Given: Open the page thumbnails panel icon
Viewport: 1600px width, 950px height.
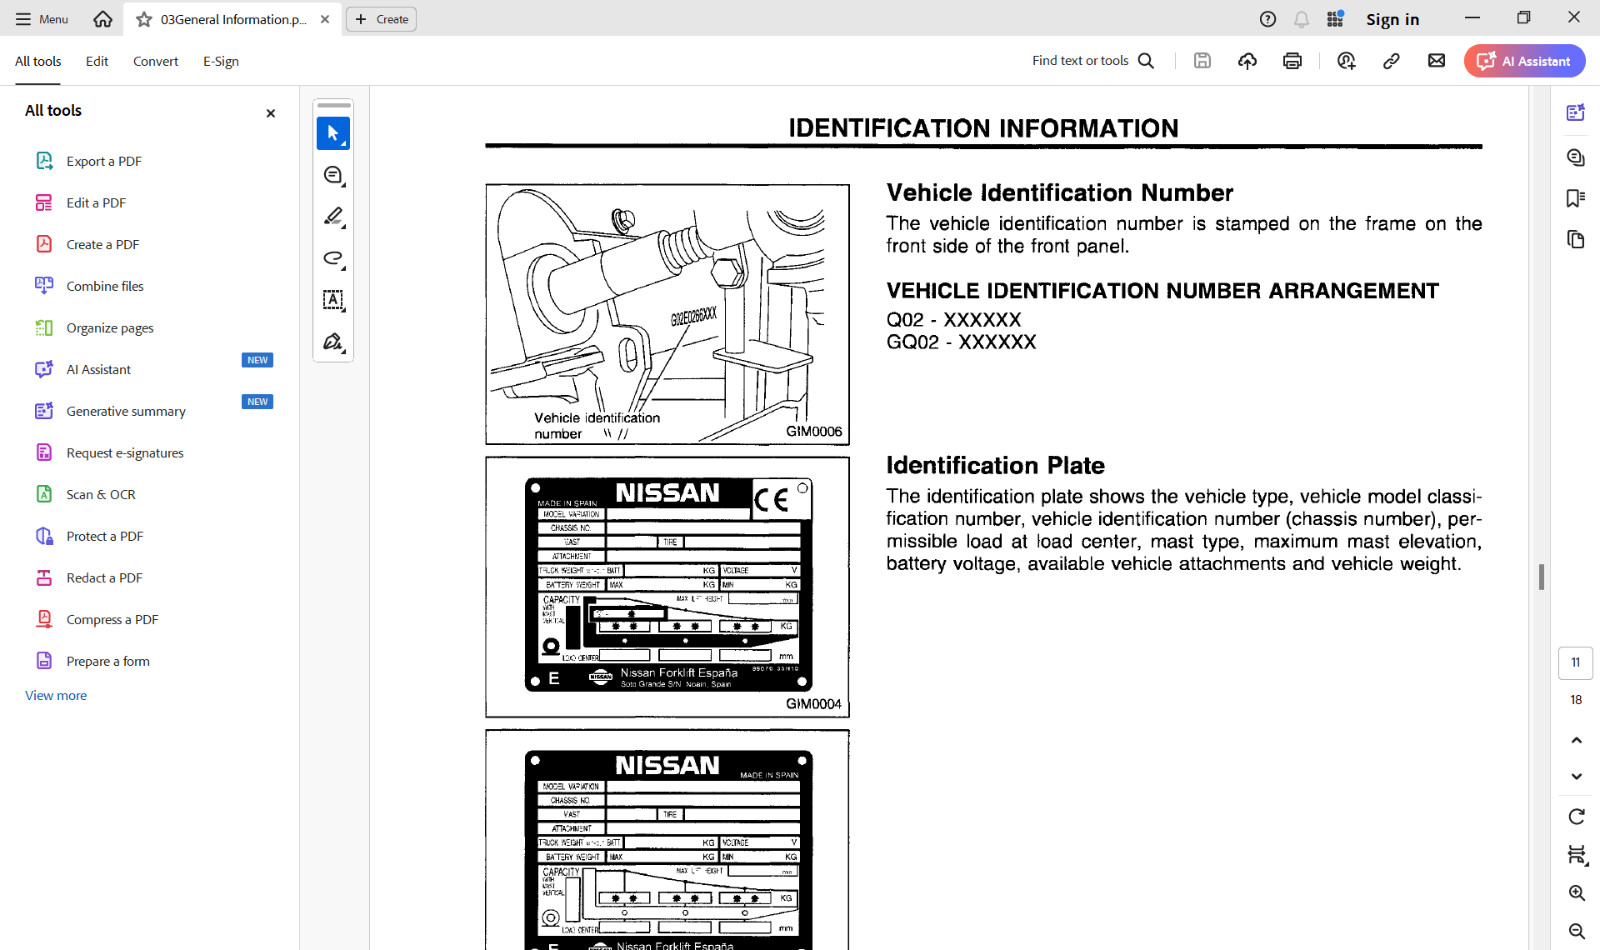Looking at the screenshot, I should [x=1575, y=239].
